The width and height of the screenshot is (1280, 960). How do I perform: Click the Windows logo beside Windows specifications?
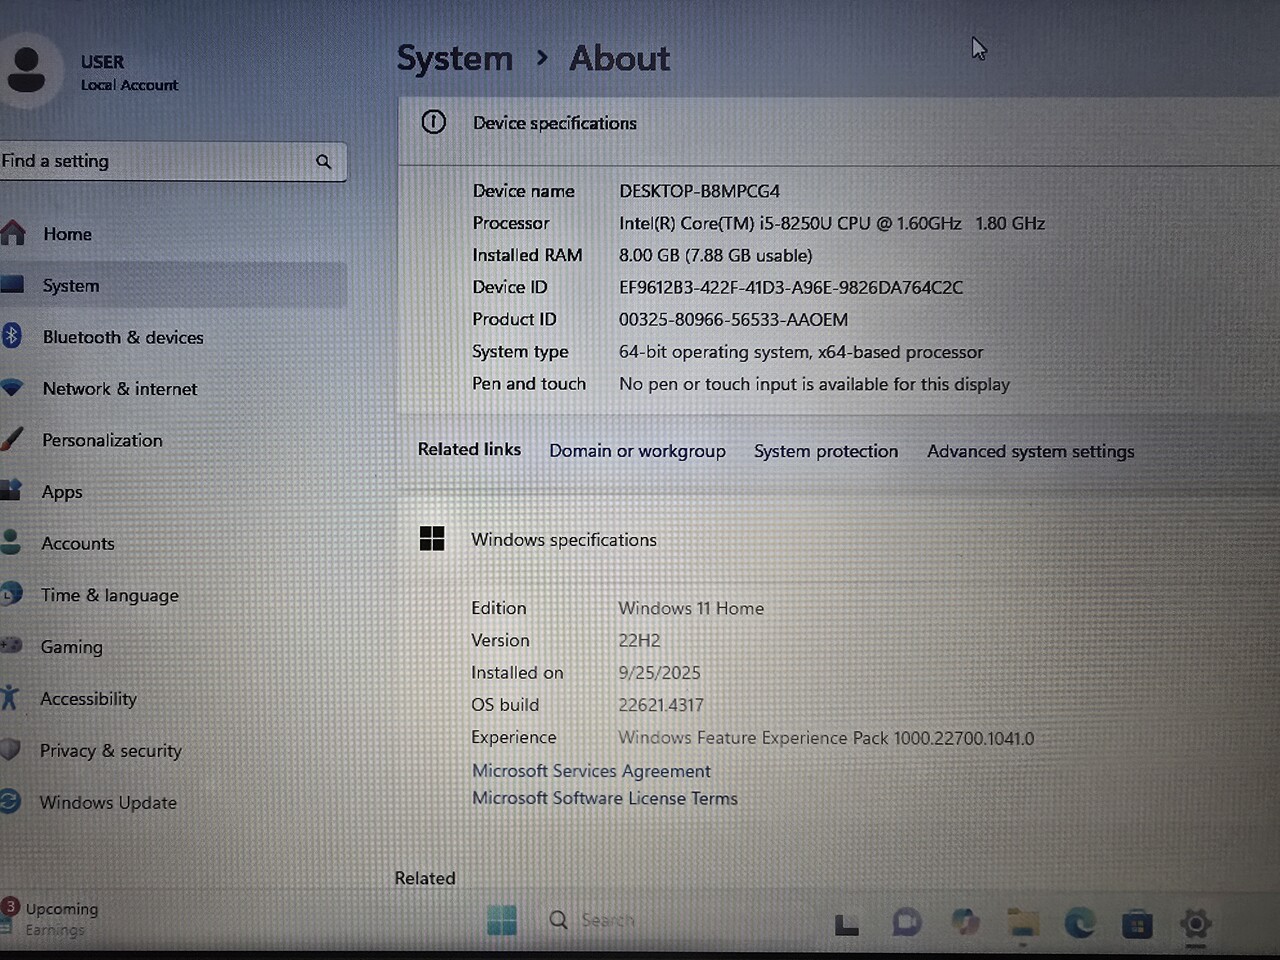click(x=432, y=538)
